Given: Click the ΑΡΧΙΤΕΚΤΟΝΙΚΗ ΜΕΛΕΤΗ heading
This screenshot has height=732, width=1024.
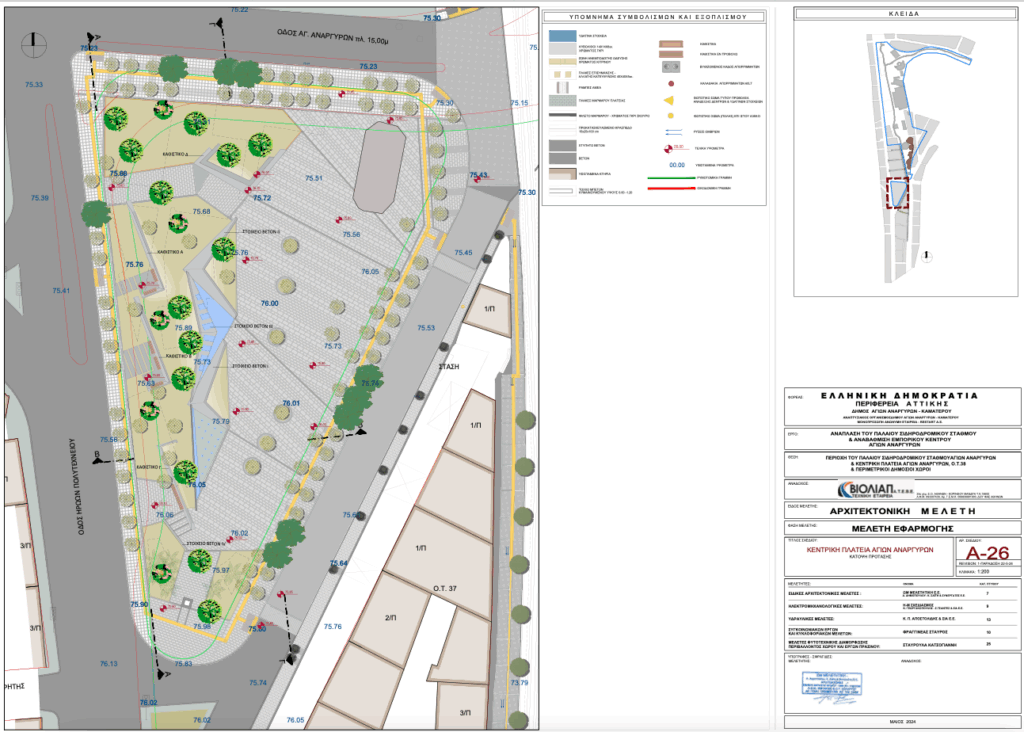Looking at the screenshot, I should click(x=901, y=508).
